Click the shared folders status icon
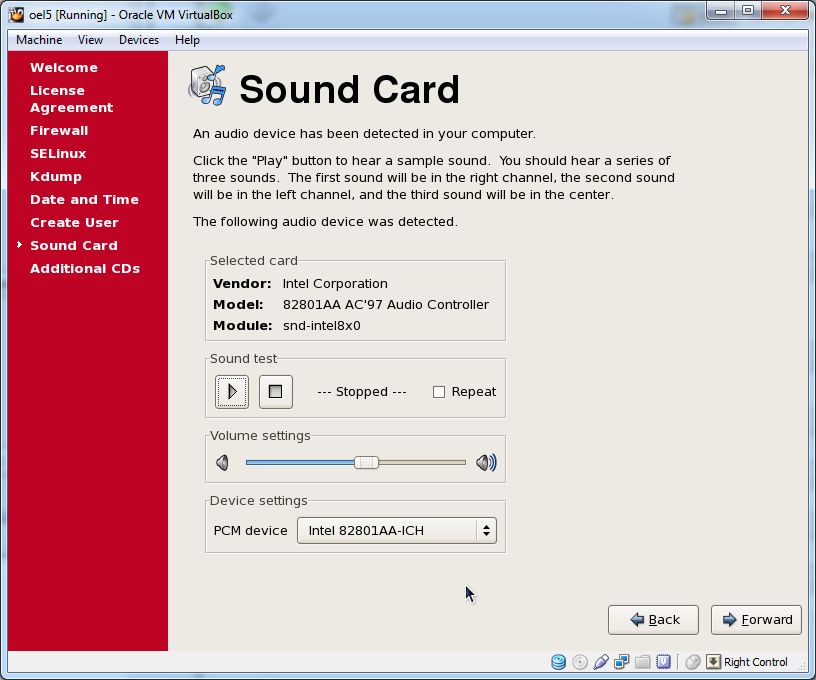 (x=643, y=662)
